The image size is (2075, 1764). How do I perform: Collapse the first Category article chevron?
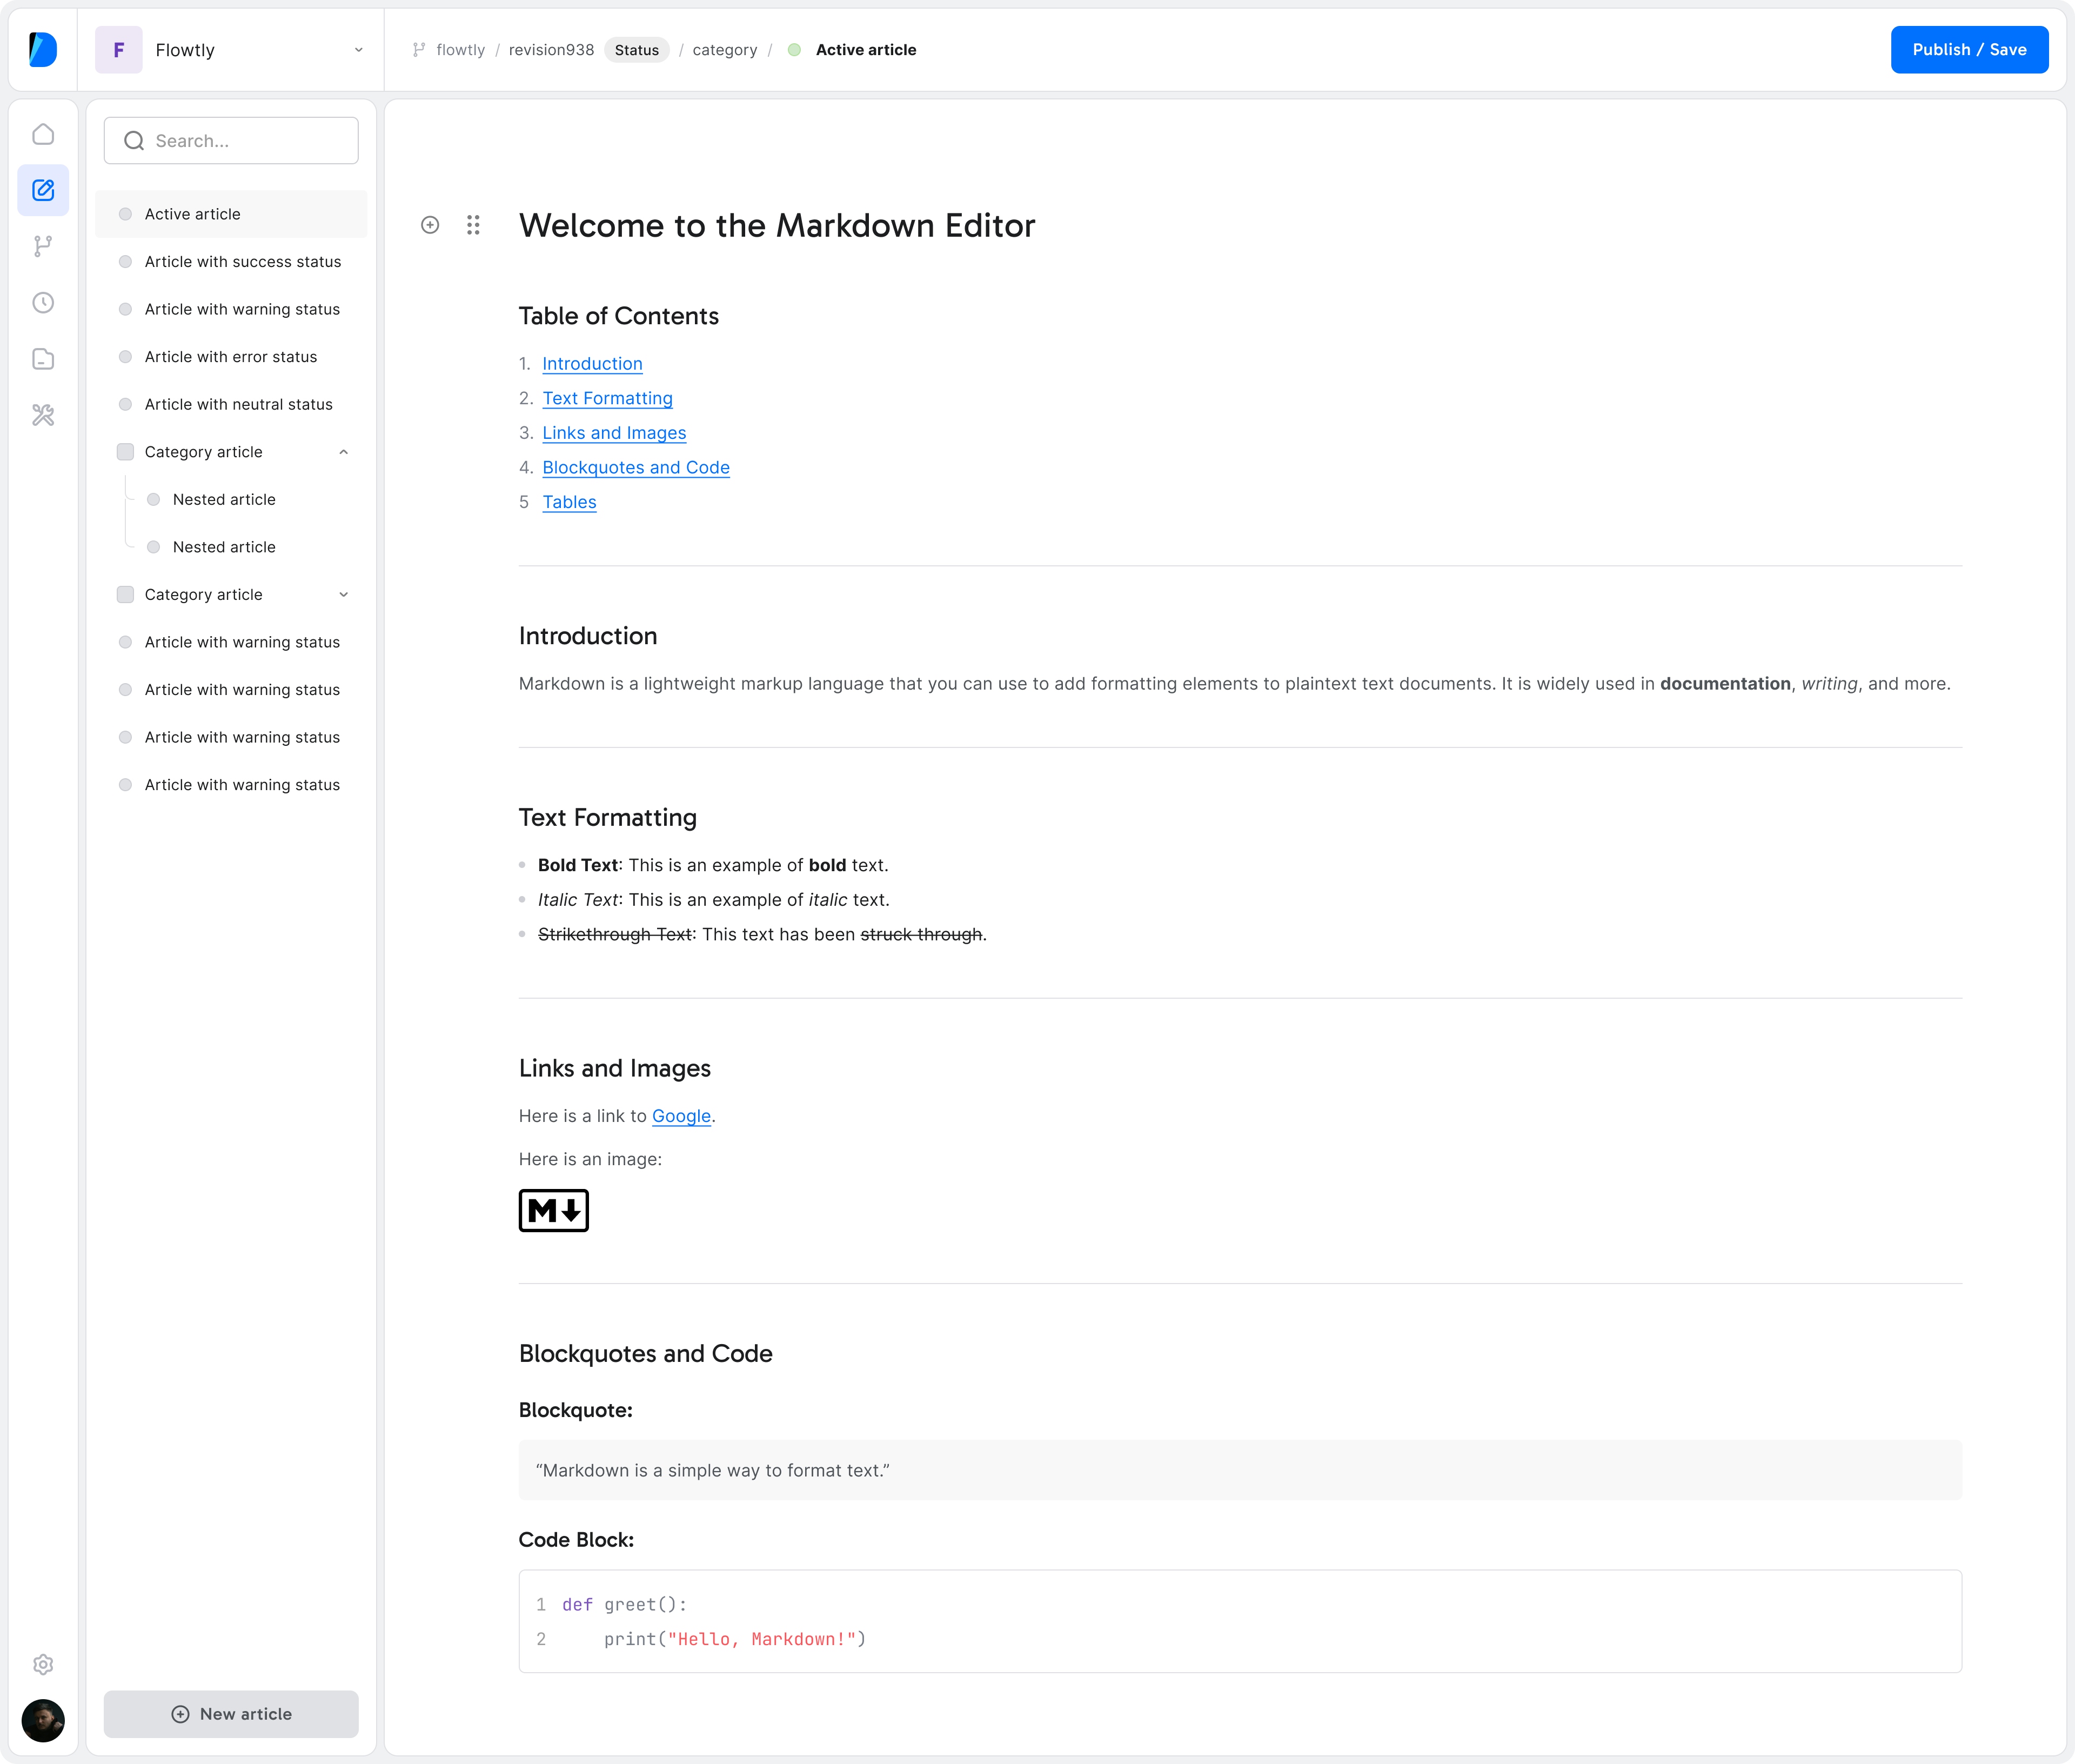344,452
